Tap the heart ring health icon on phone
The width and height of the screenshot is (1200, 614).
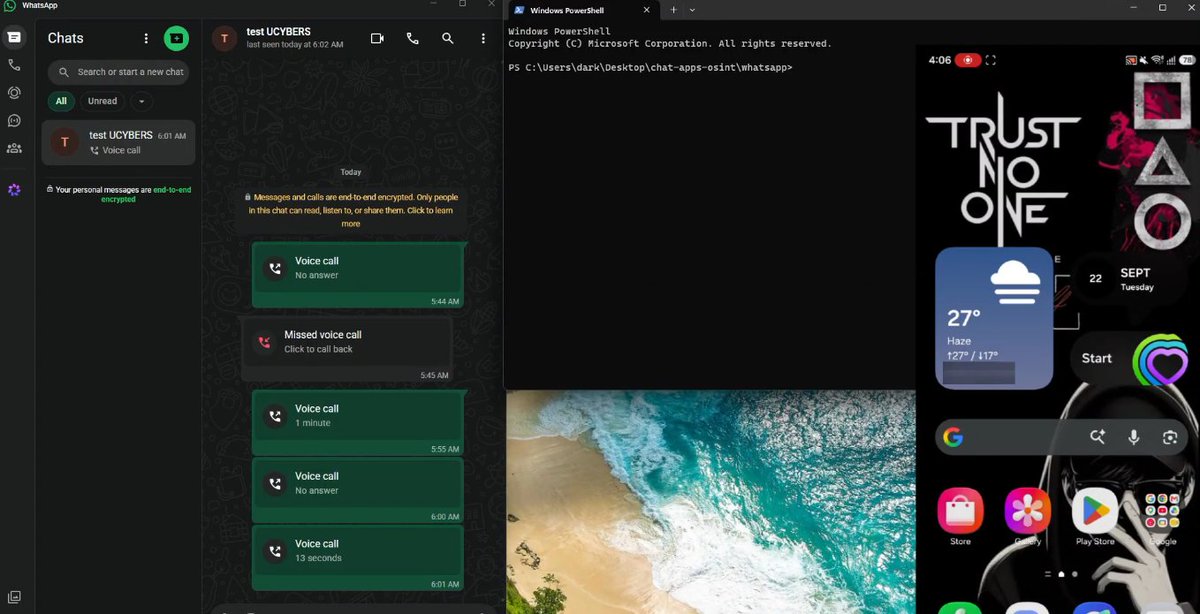pyautogui.click(x=1160, y=361)
